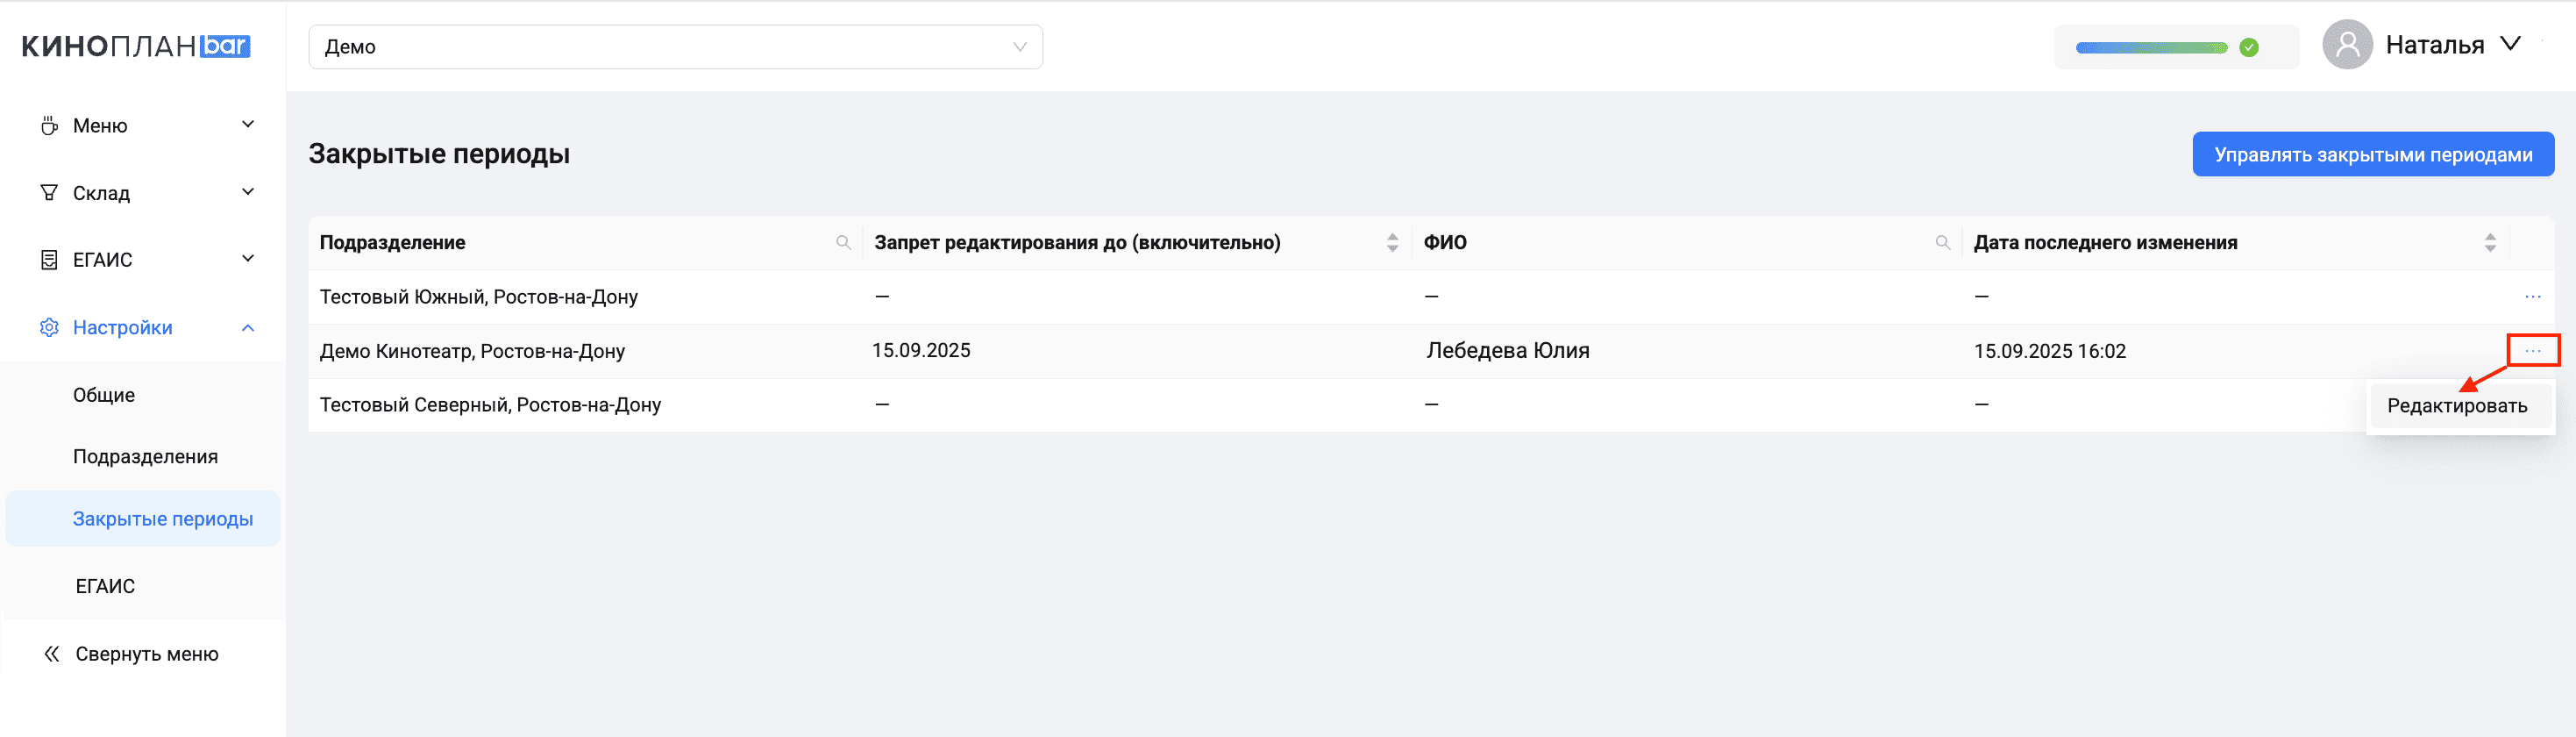2576x737 pixels.
Task: Click Управлять закрытыми периодами button
Action: pos(2372,155)
